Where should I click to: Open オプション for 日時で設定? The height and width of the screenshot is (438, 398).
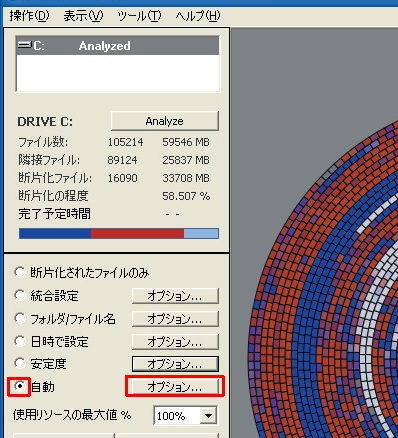175,342
